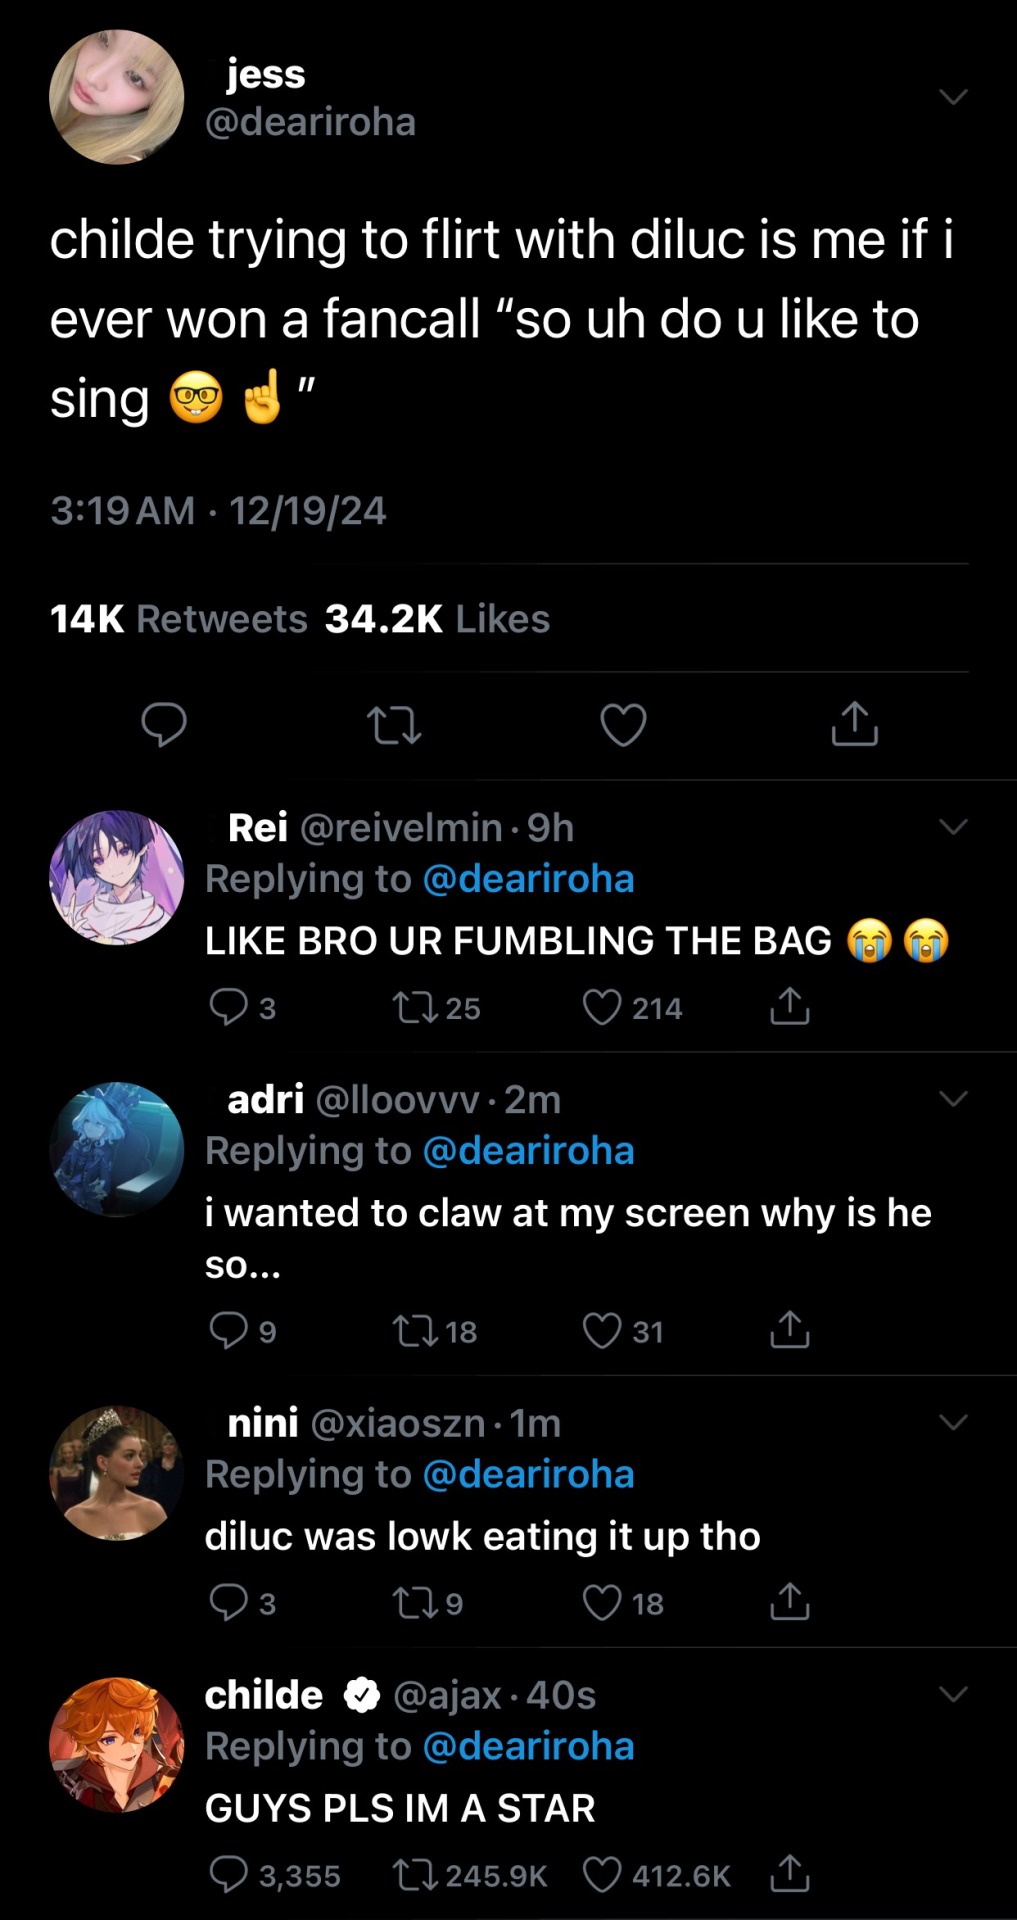View the 14K Retweets list
The height and width of the screenshot is (1920, 1017).
coord(179,619)
